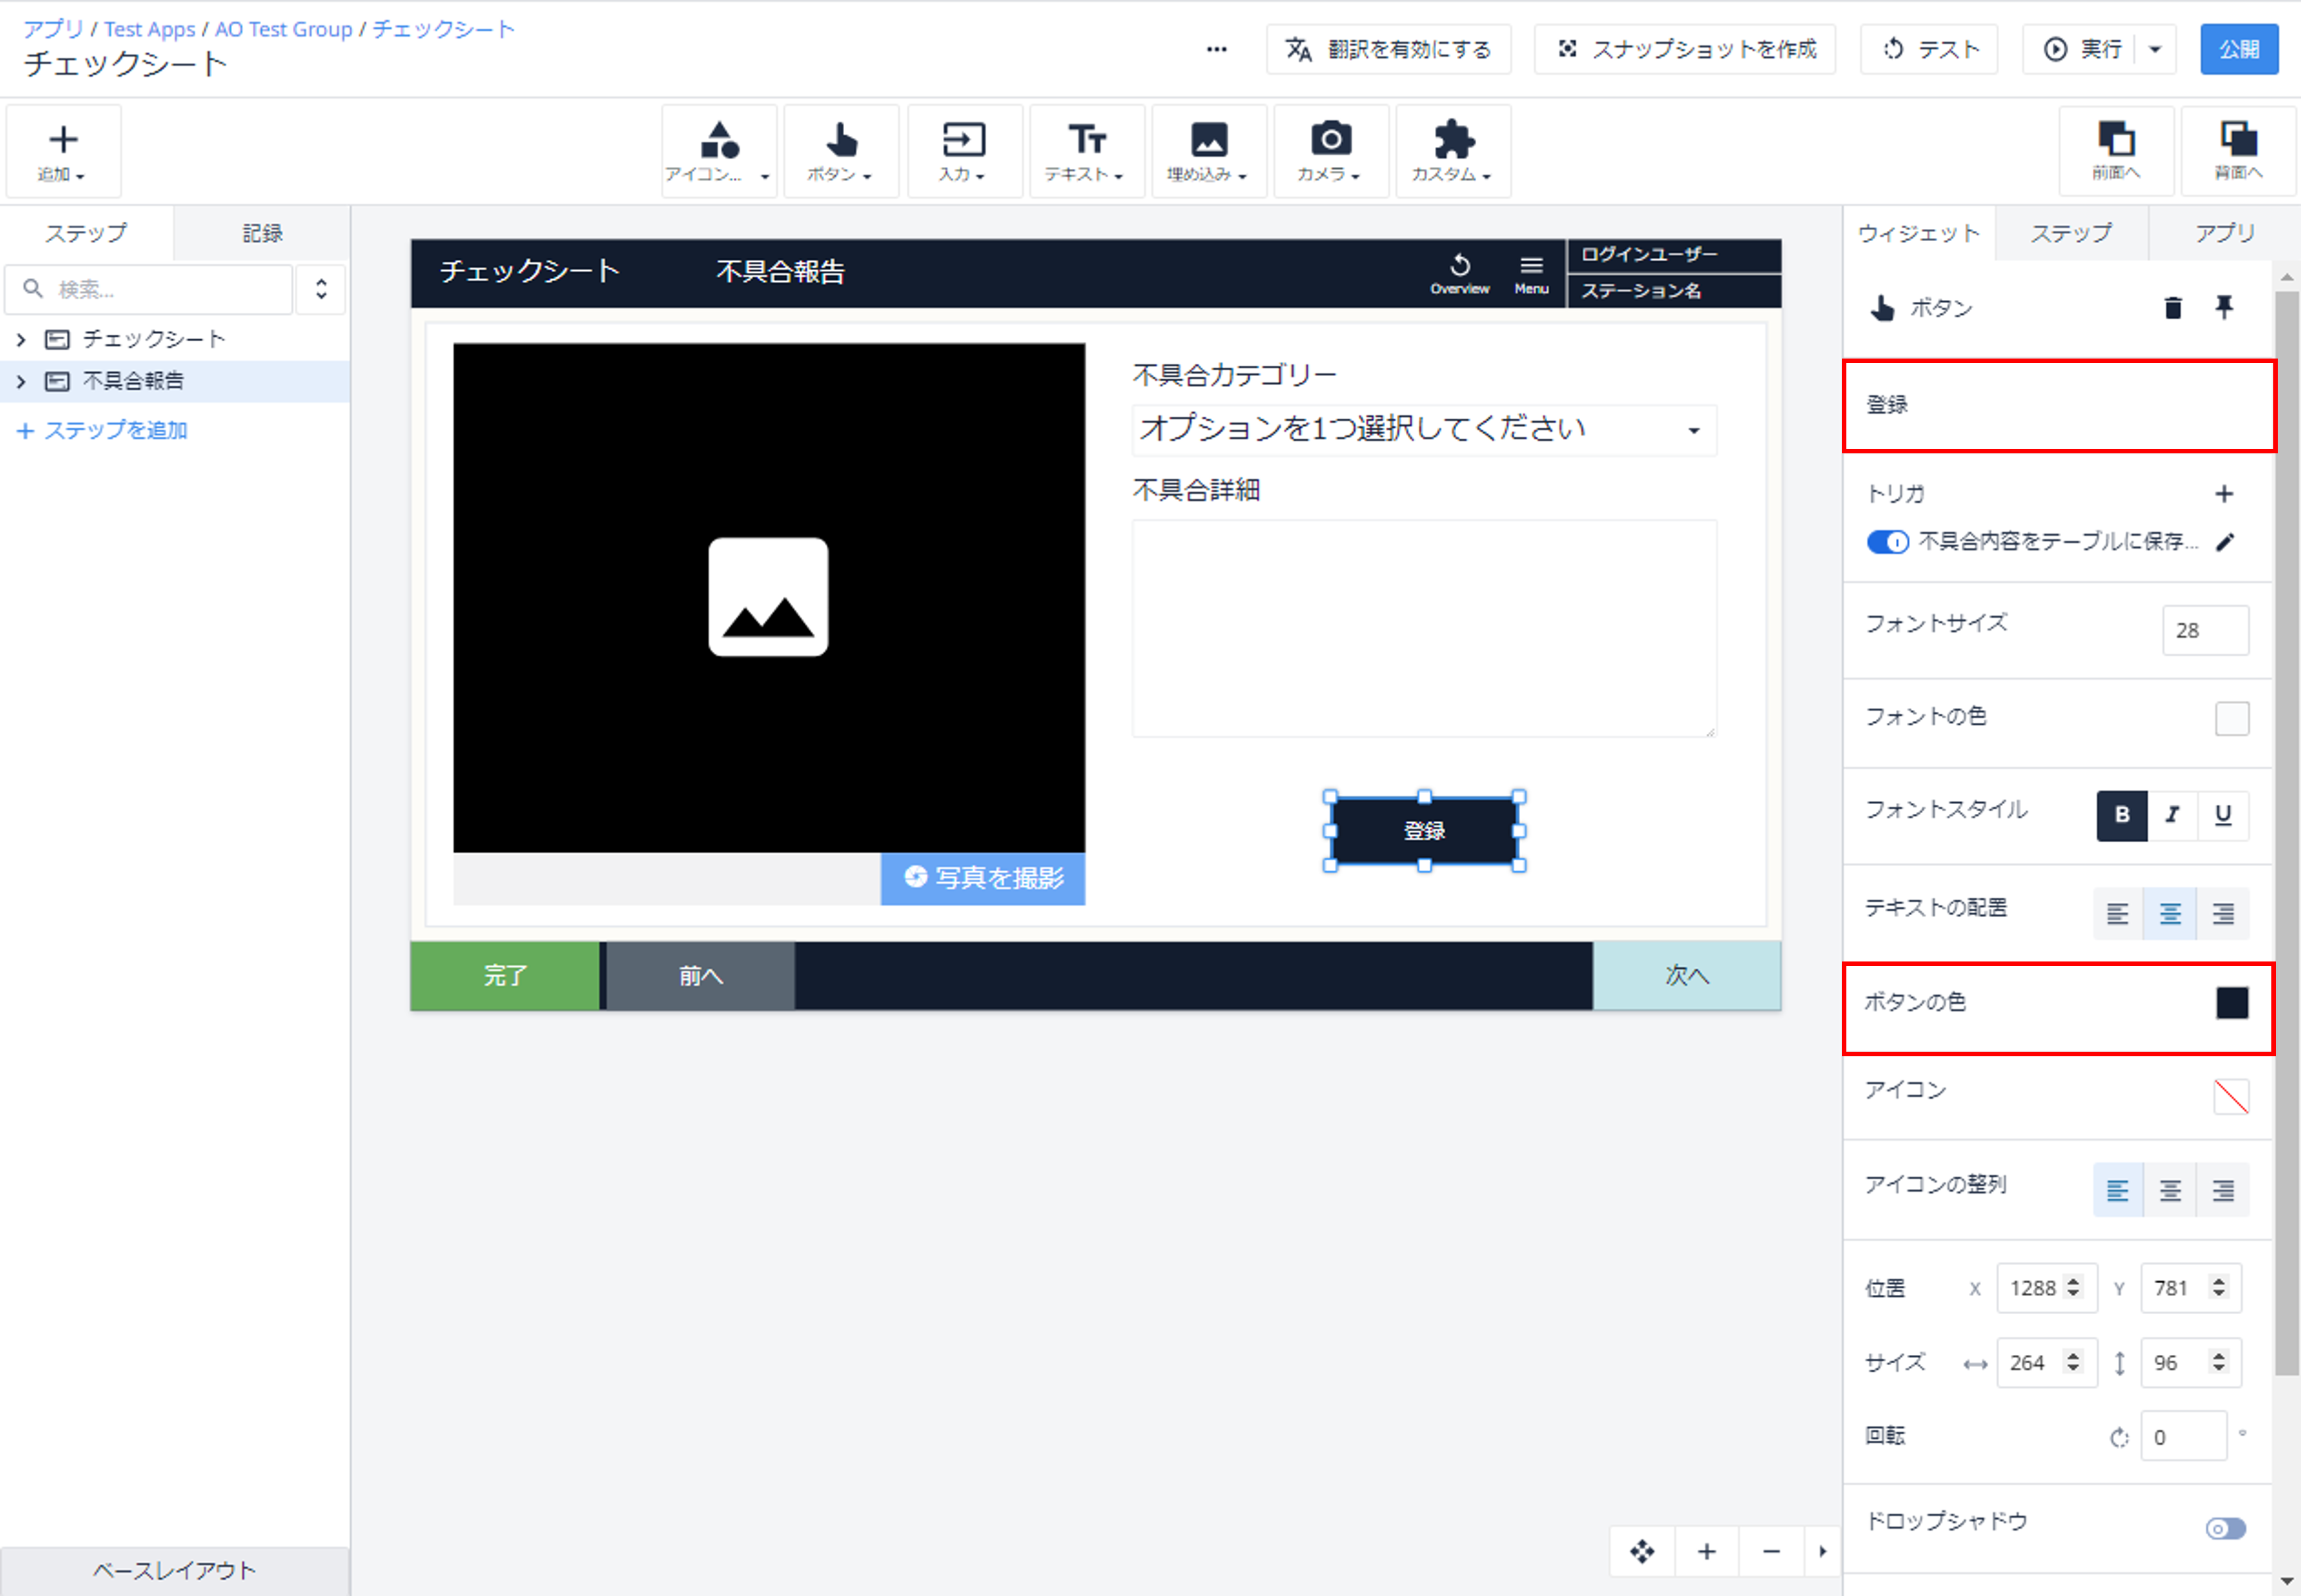Open the three-dot more options menu
This screenshot has height=1596, width=2301.
click(1216, 49)
